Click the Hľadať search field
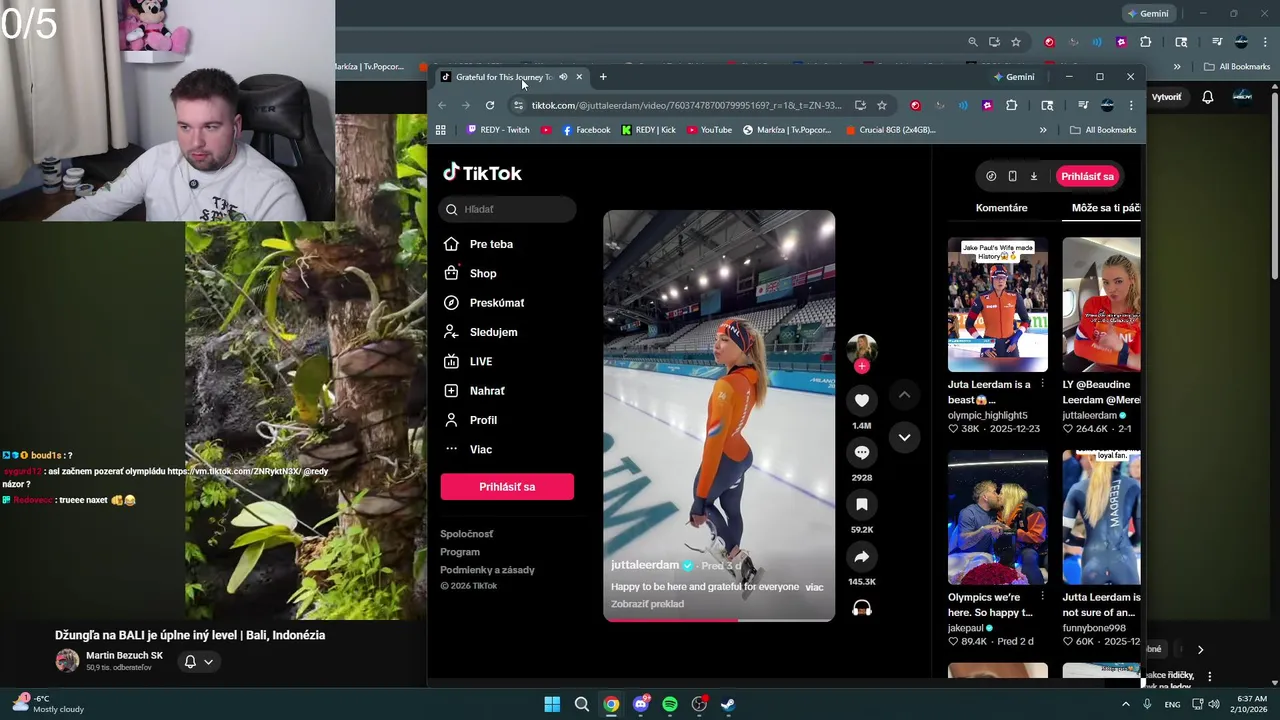The width and height of the screenshot is (1280, 720). [x=507, y=209]
